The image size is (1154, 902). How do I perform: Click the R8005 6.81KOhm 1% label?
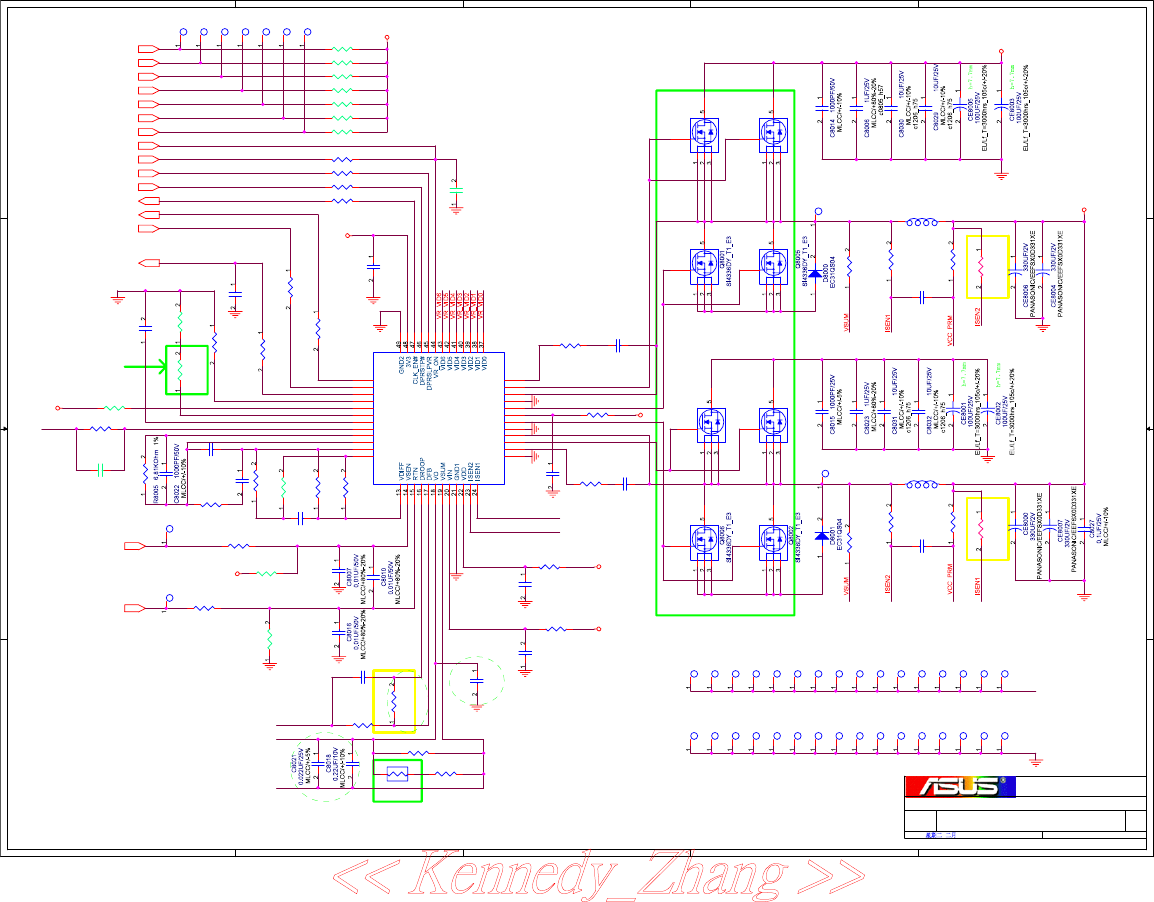[x=156, y=470]
